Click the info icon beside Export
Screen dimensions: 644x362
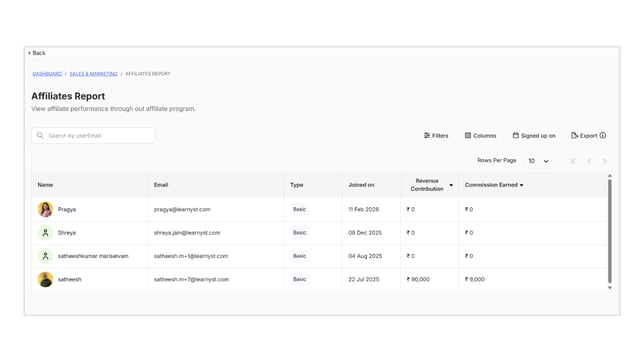(x=603, y=135)
